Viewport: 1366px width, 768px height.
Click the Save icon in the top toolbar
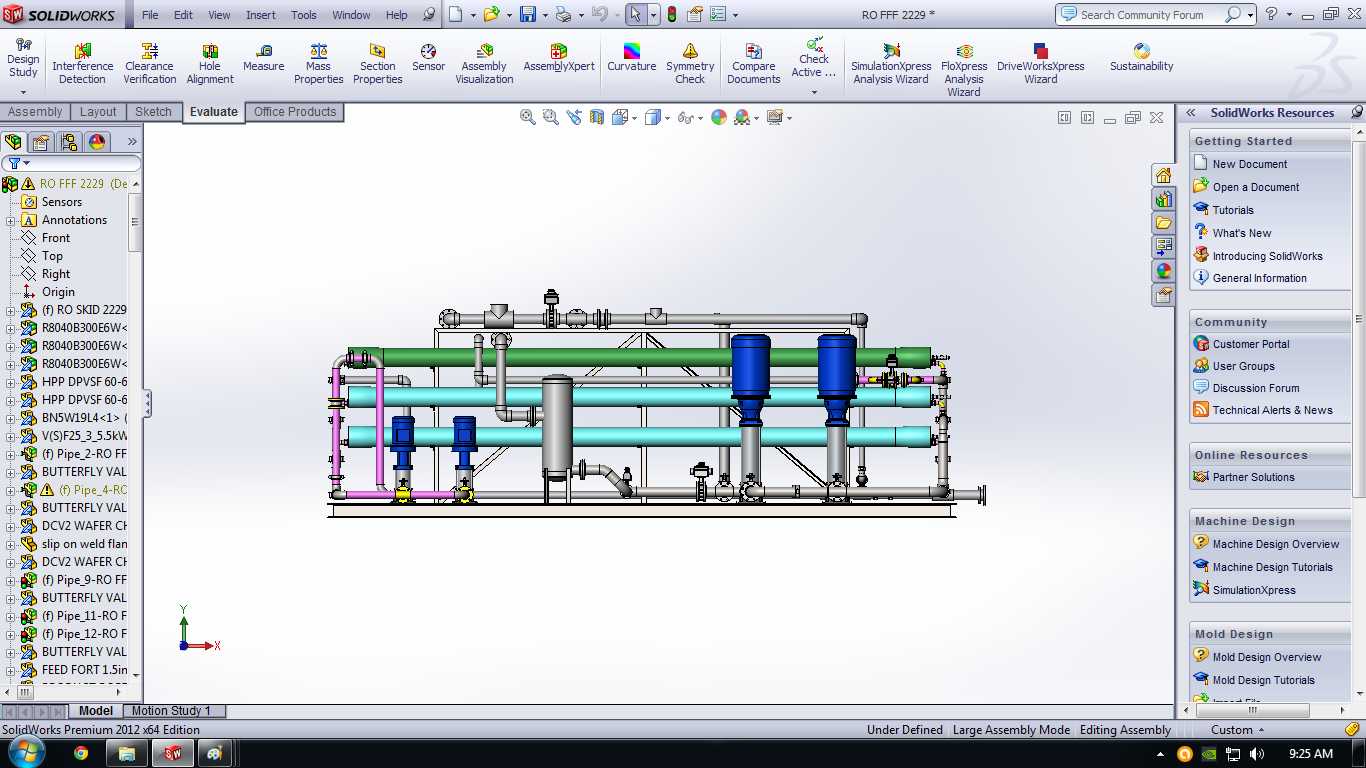coord(527,14)
